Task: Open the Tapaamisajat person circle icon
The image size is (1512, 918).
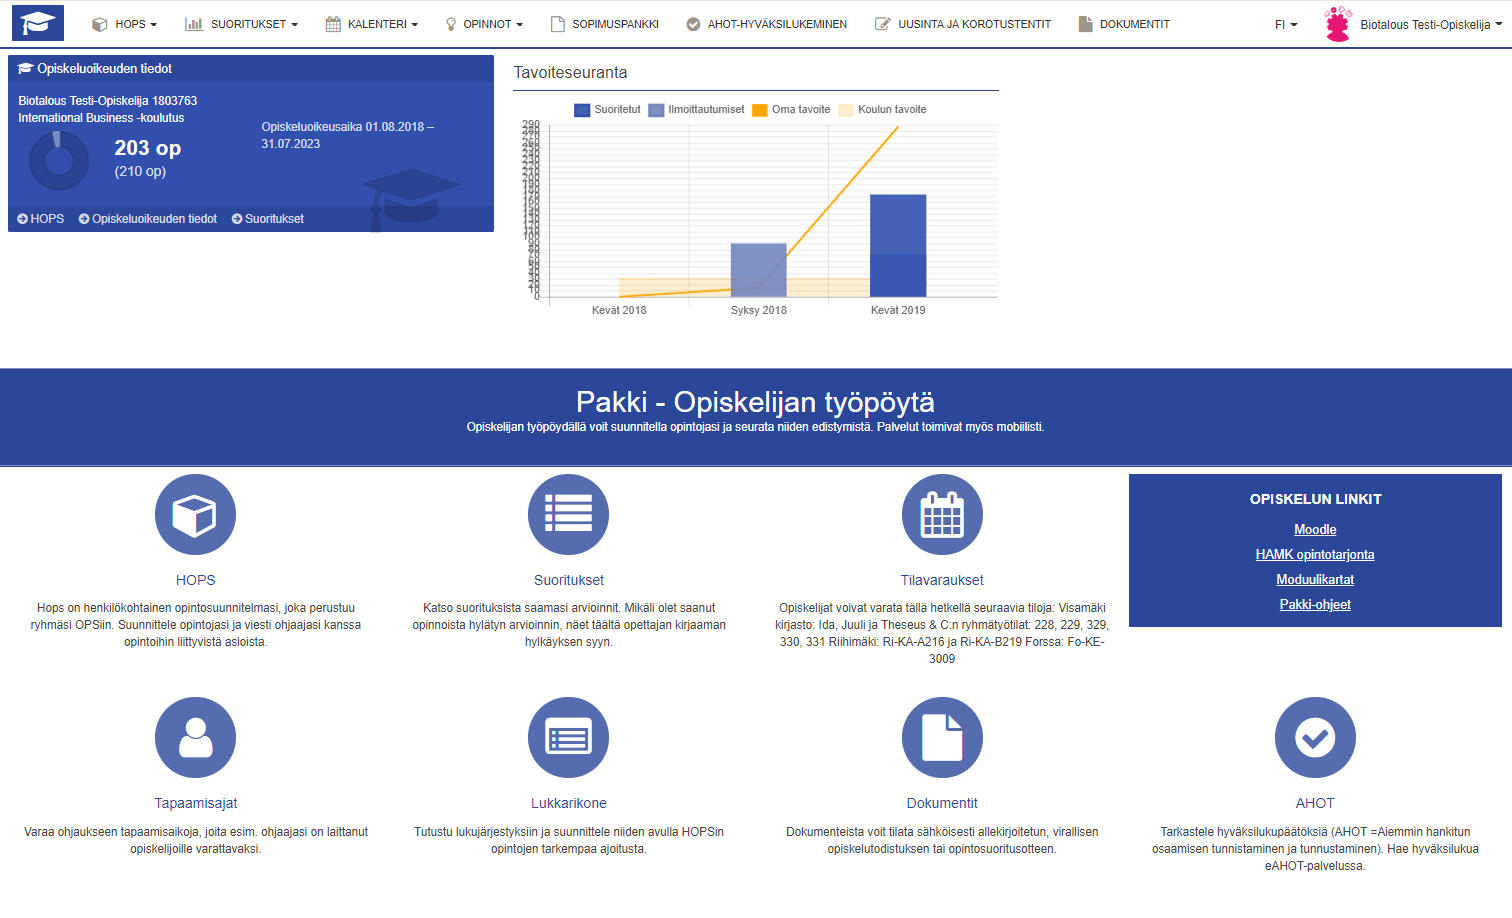Action: click(195, 738)
